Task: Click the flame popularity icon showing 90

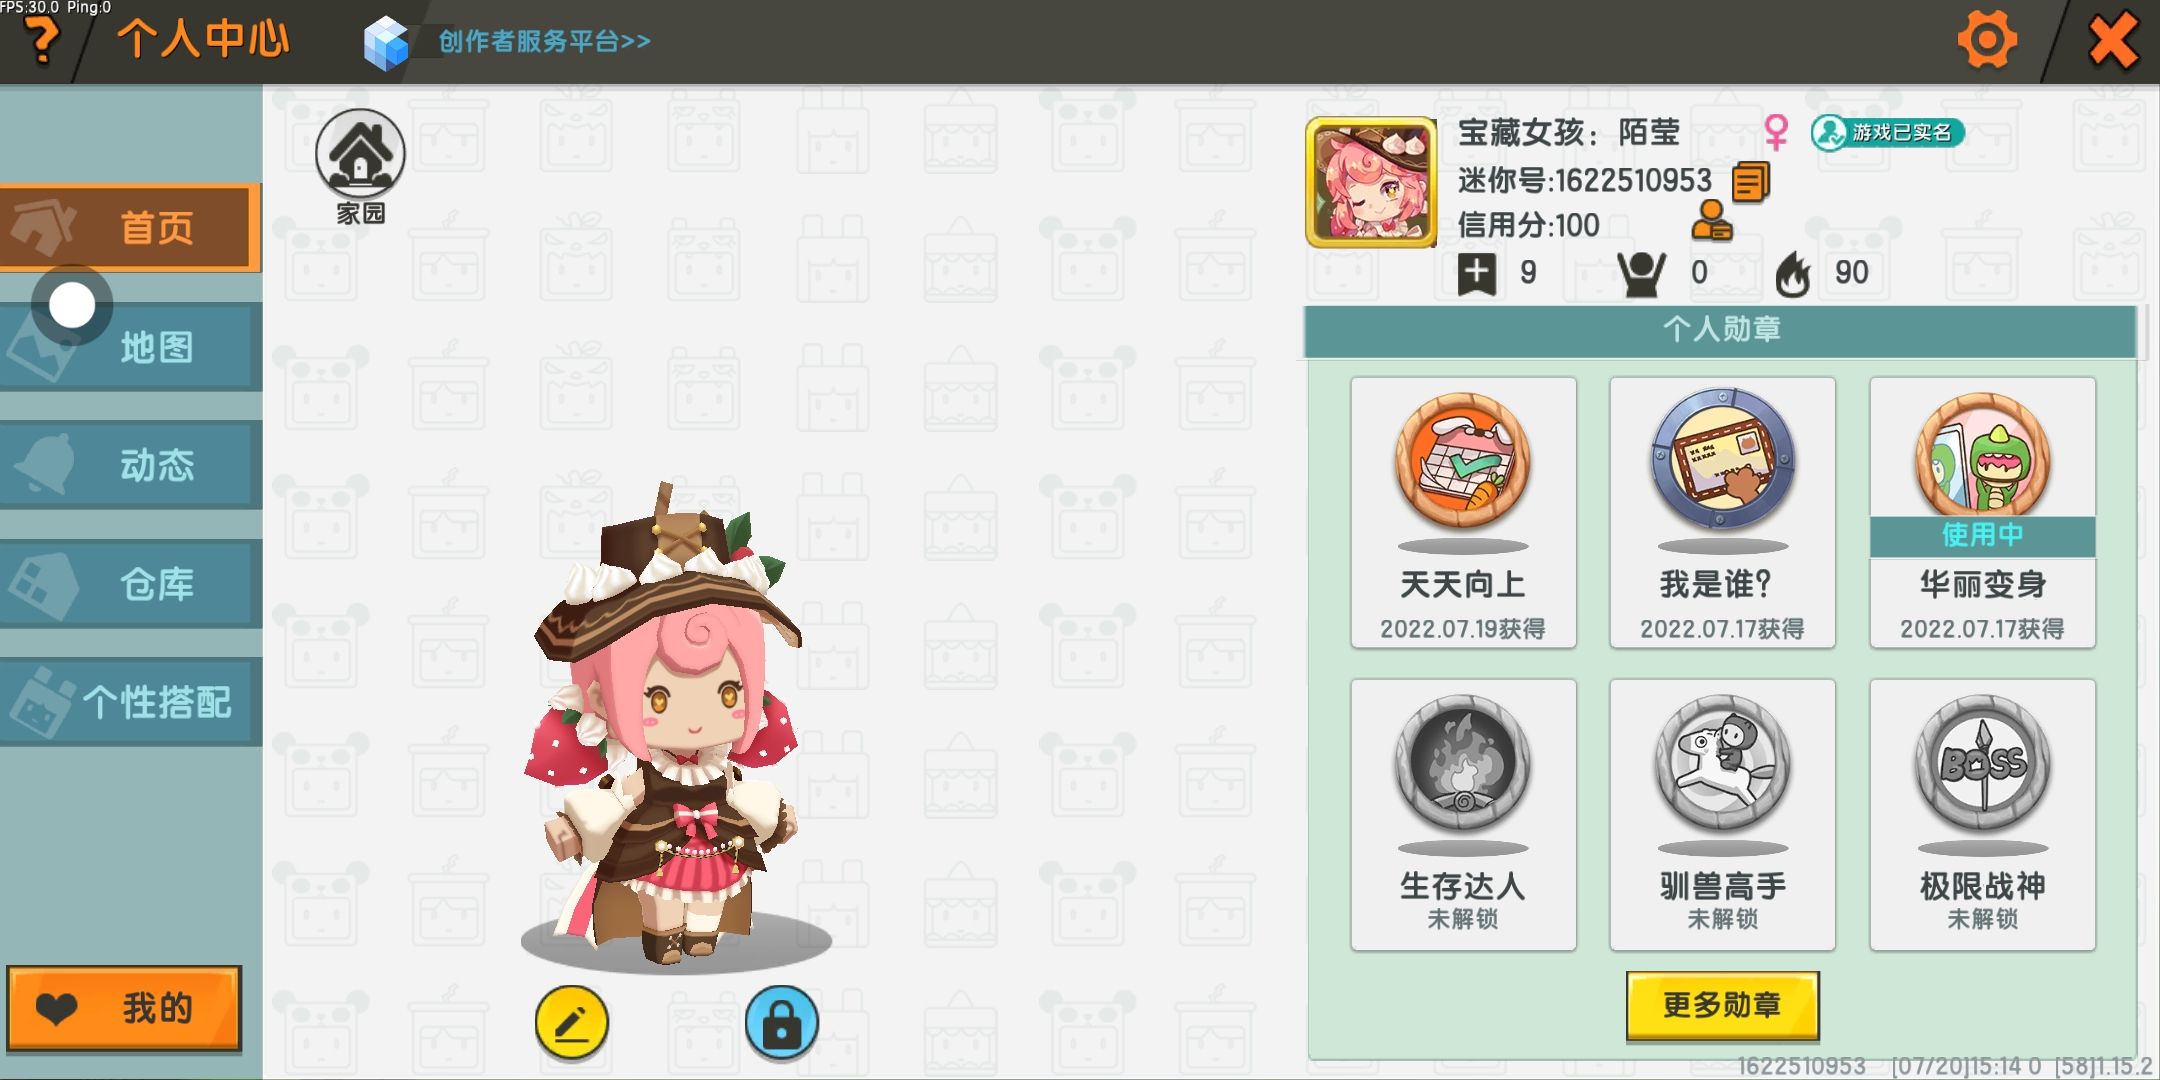Action: coord(1793,273)
